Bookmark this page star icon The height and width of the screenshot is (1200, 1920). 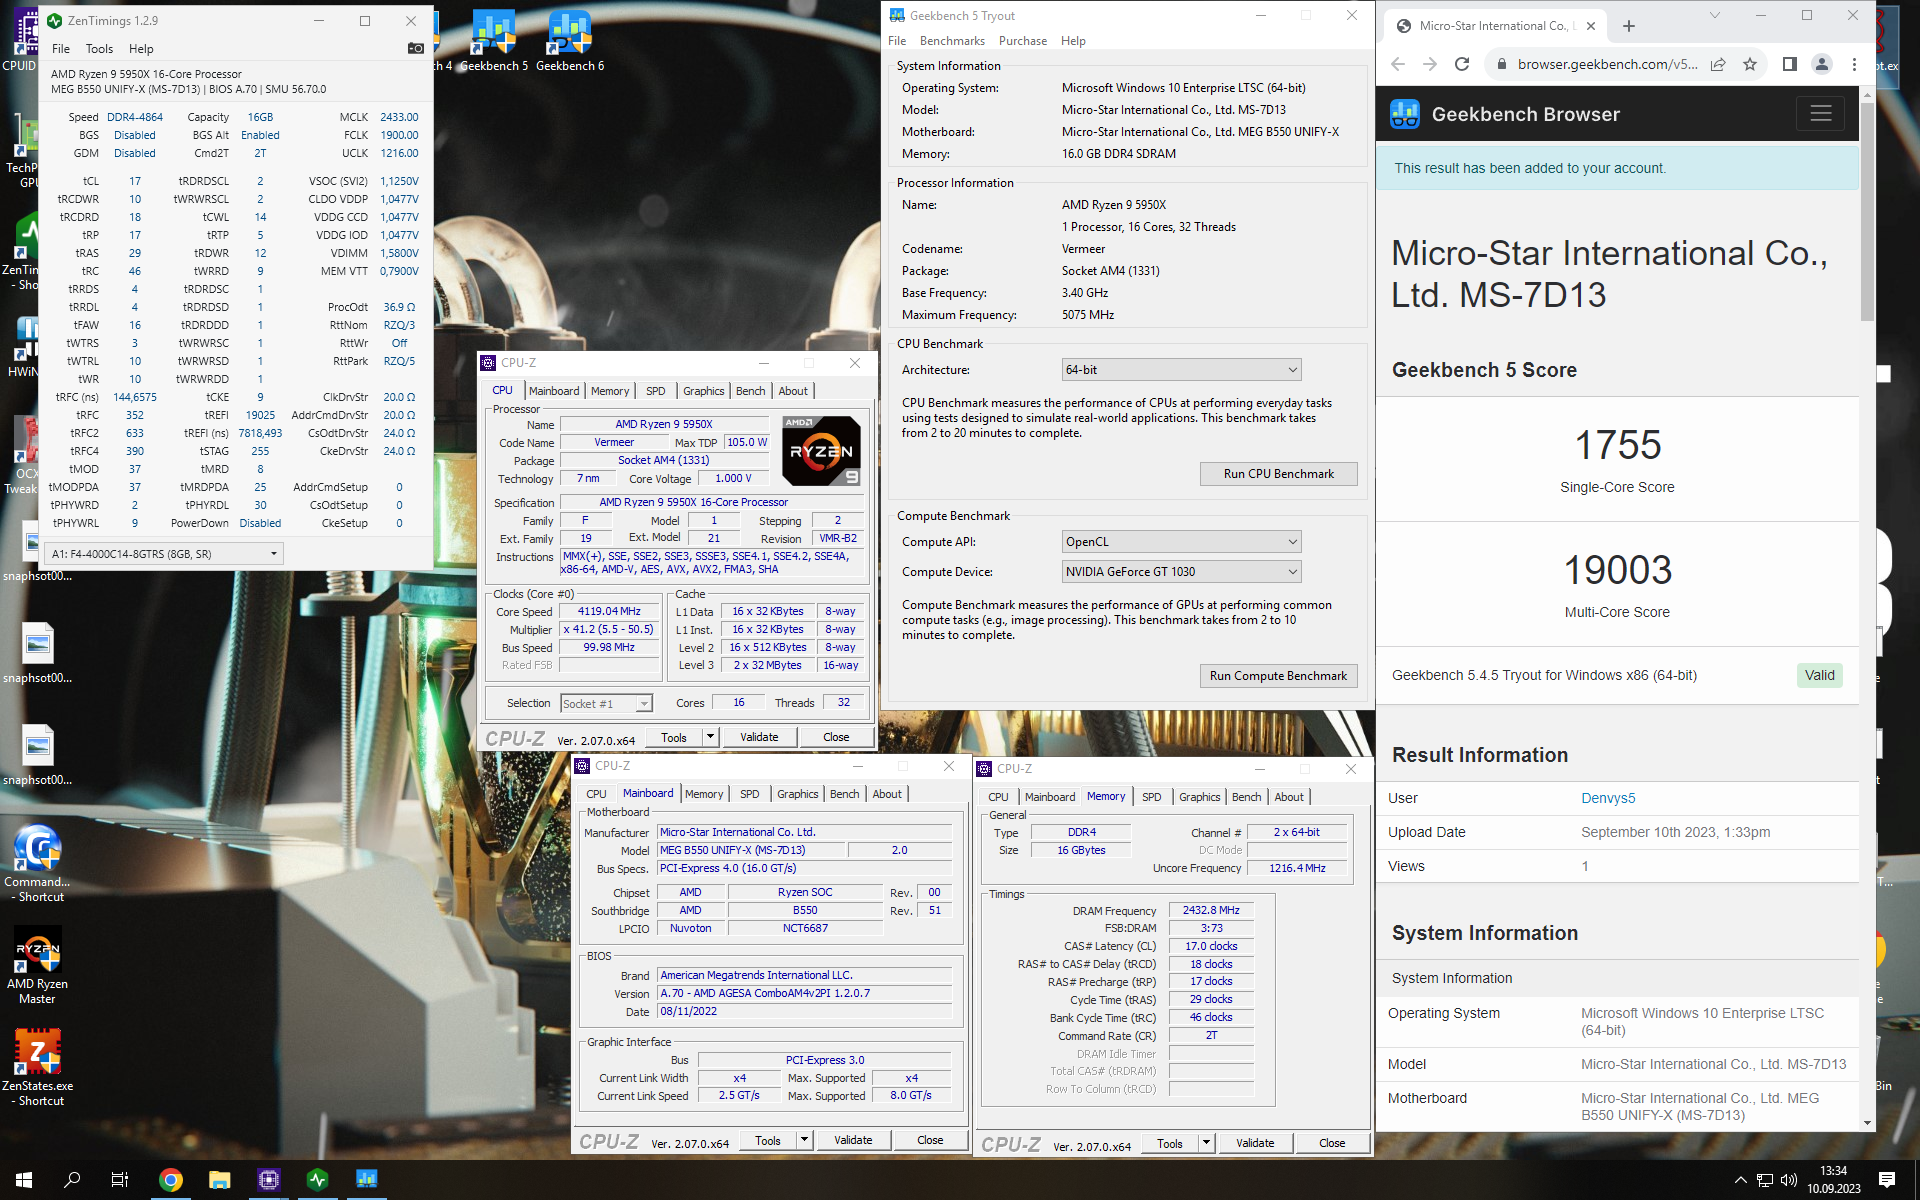pos(1750,64)
